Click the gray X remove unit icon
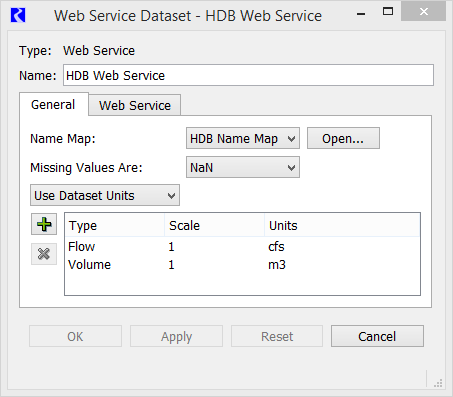The height and width of the screenshot is (397, 453). point(44,254)
